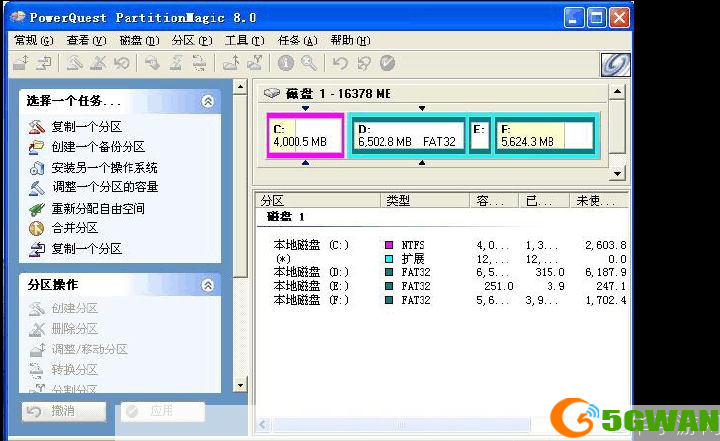Click the 调整/移动分区 operation
720x441 pixels.
coord(90,350)
